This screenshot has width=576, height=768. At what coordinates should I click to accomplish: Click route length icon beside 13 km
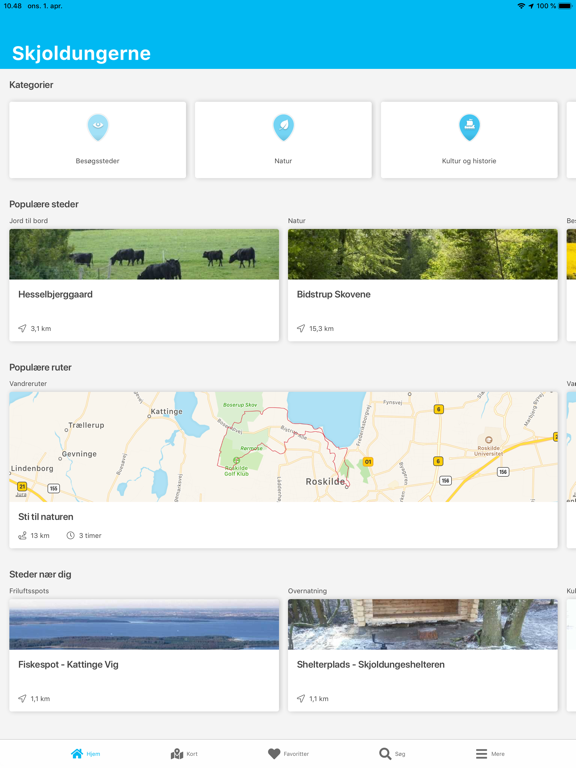point(22,535)
